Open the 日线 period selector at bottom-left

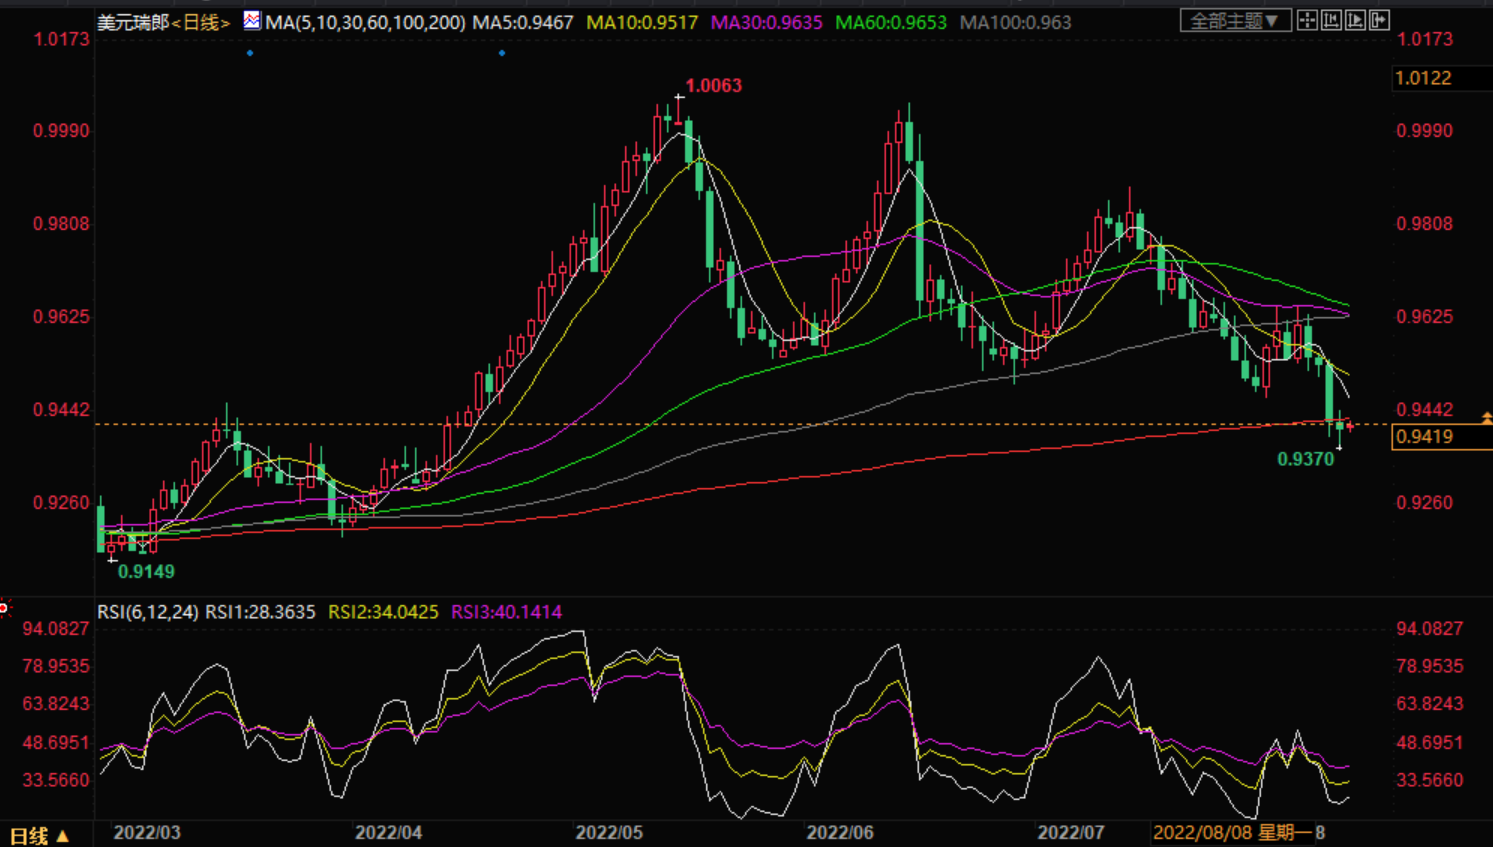pyautogui.click(x=39, y=835)
